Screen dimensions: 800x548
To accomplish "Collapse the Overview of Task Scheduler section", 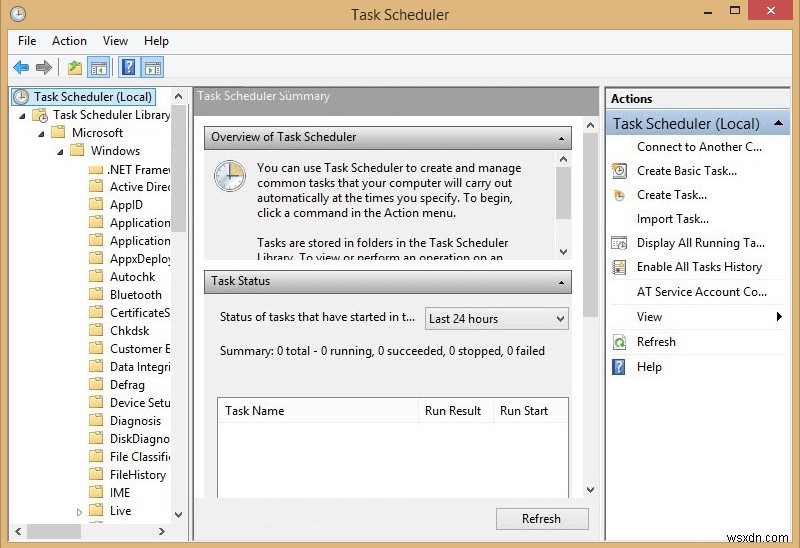I will [x=561, y=138].
